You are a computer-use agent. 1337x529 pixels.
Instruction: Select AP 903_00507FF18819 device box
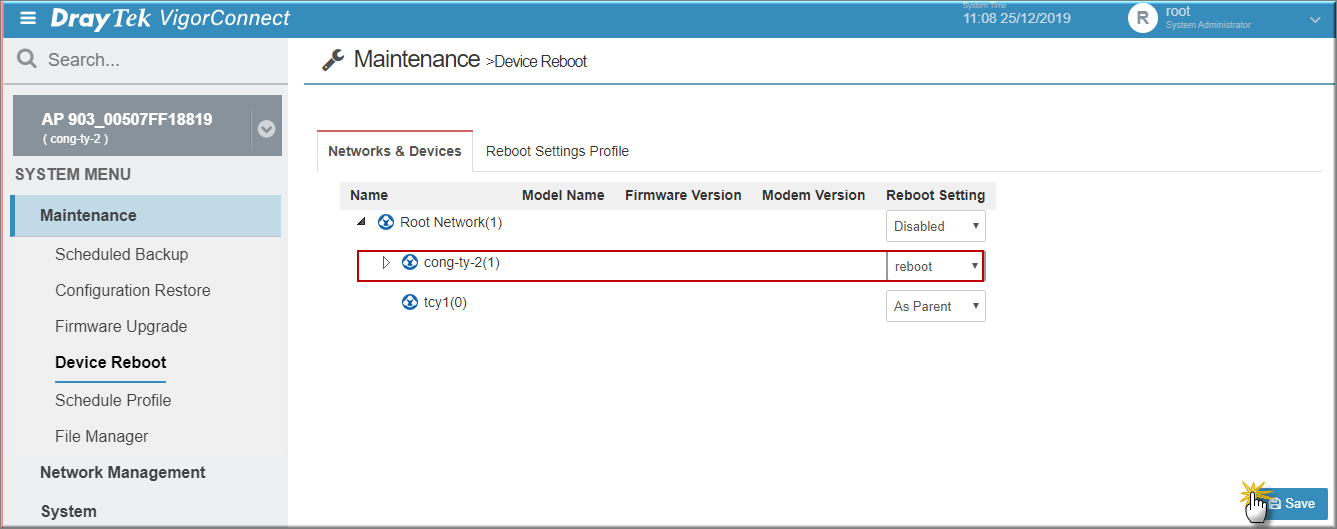tap(147, 125)
